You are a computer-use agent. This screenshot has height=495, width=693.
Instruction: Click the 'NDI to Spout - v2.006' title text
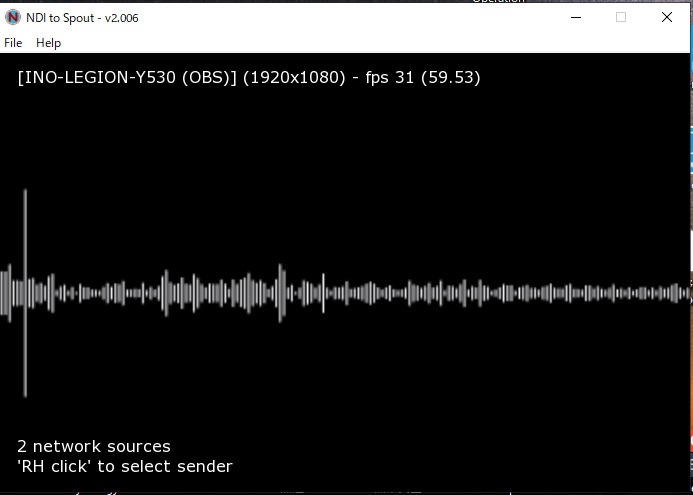82,18
